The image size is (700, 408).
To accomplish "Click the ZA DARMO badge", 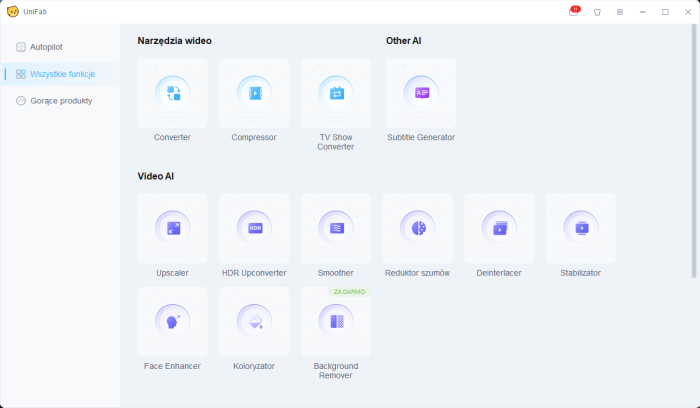I will [x=350, y=292].
